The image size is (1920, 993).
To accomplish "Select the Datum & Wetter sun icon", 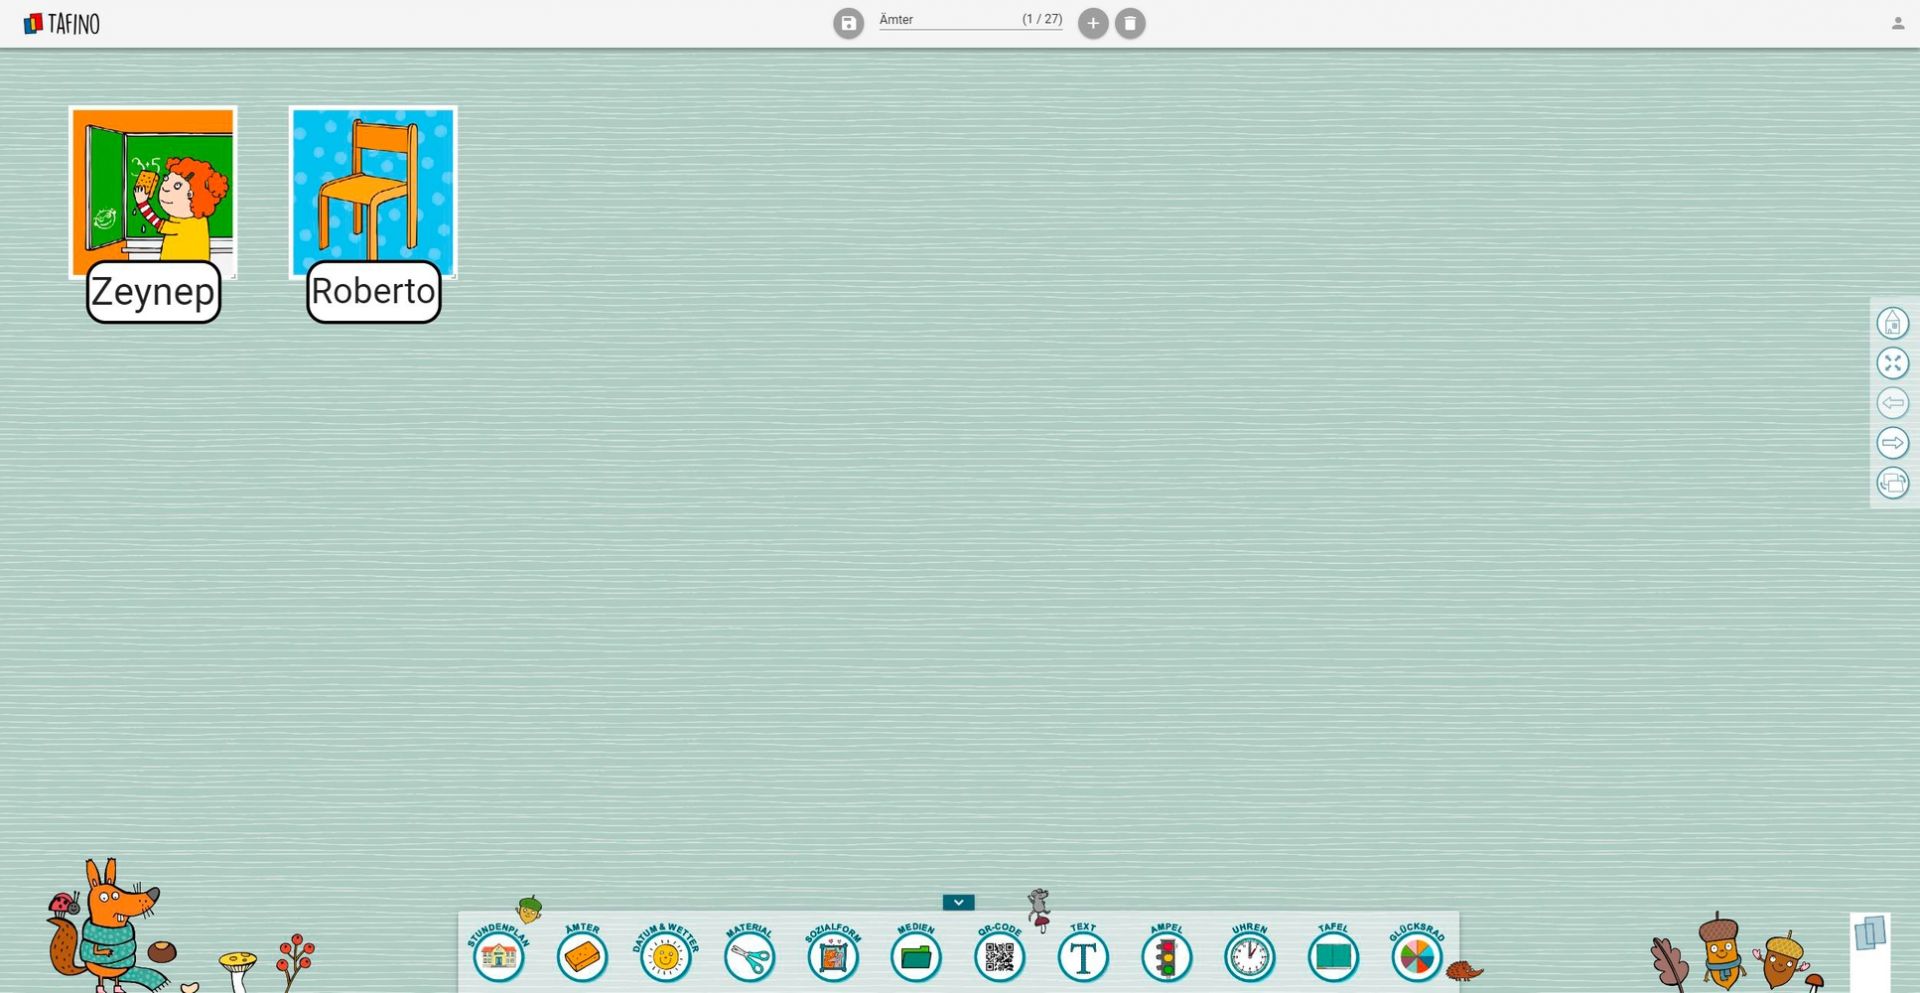I will click(665, 956).
